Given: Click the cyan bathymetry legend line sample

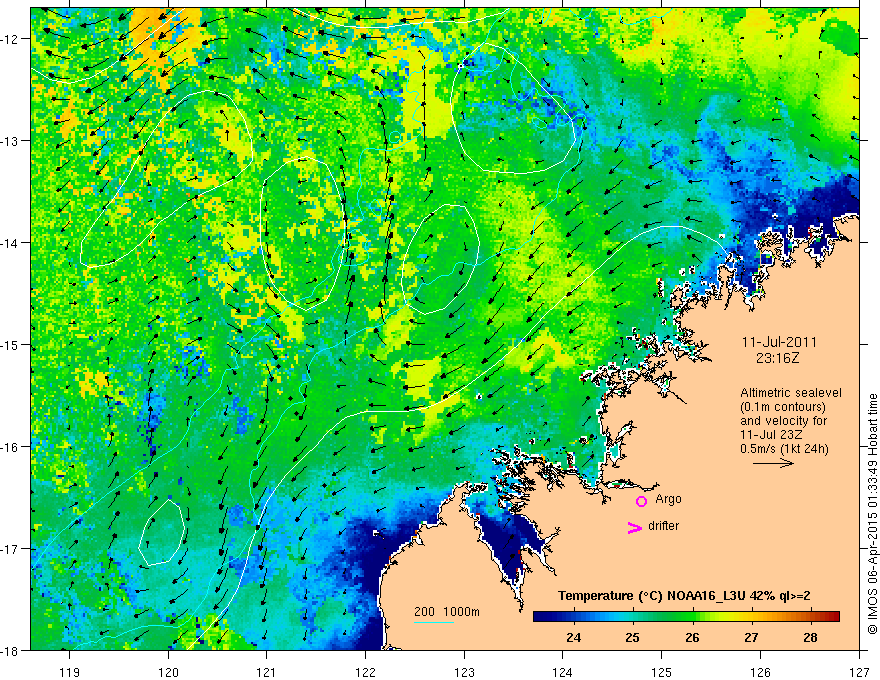Looking at the screenshot, I should [x=433, y=622].
